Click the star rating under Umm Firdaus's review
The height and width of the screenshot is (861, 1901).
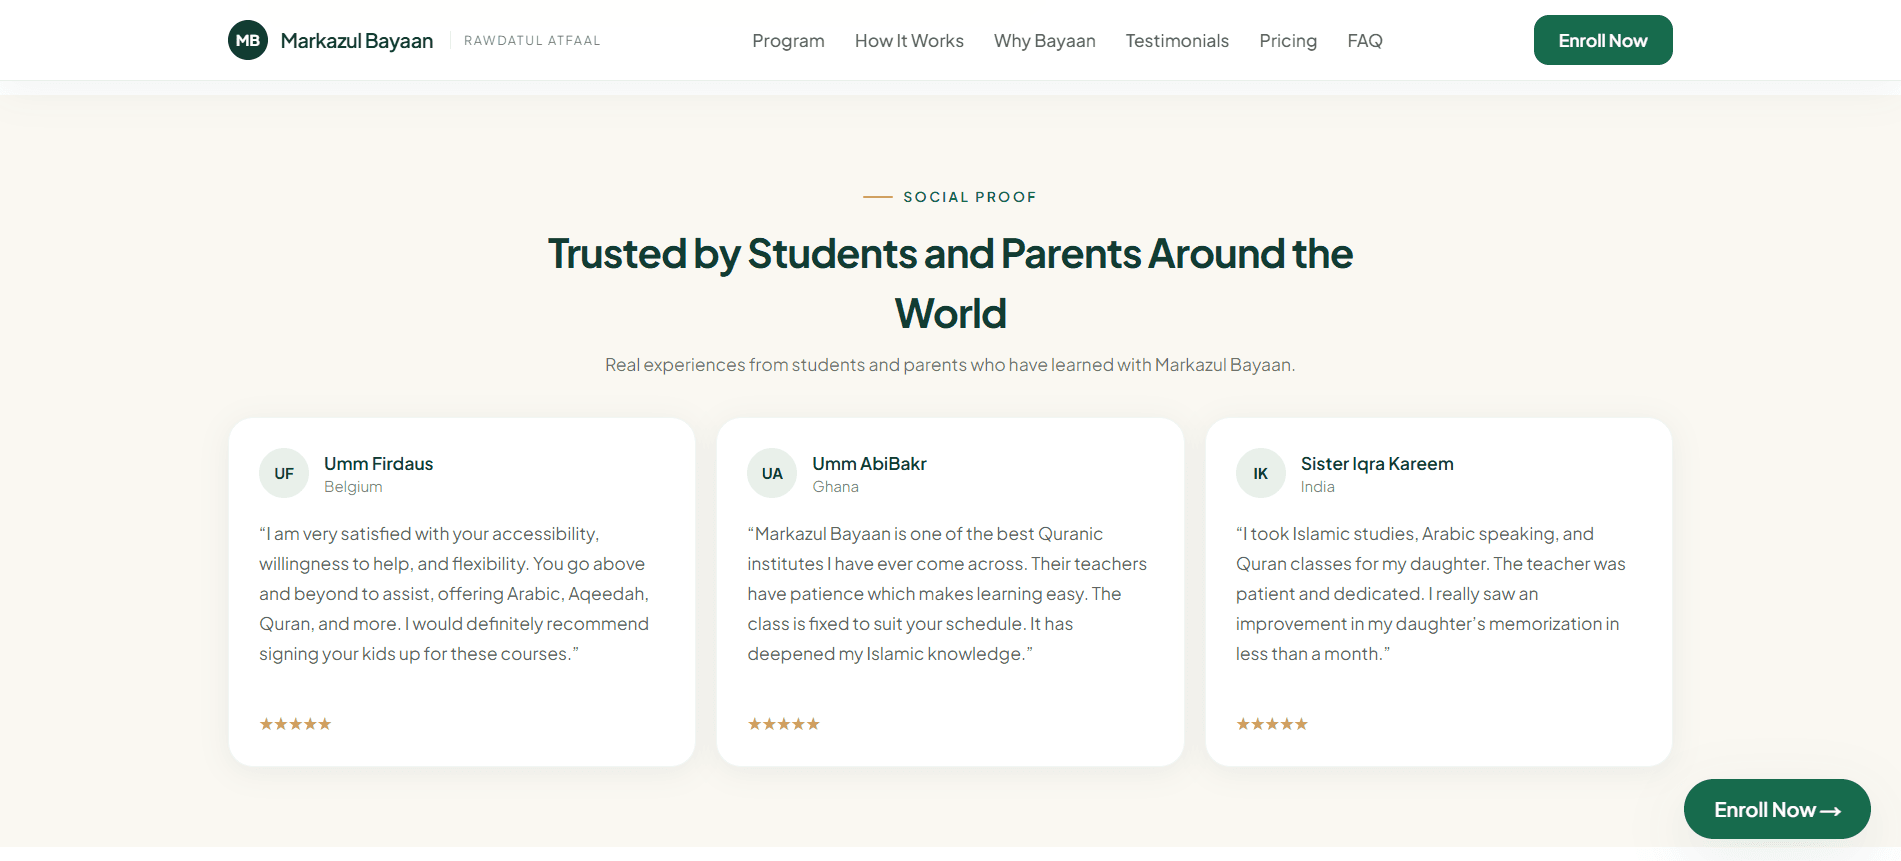pyautogui.click(x=295, y=724)
